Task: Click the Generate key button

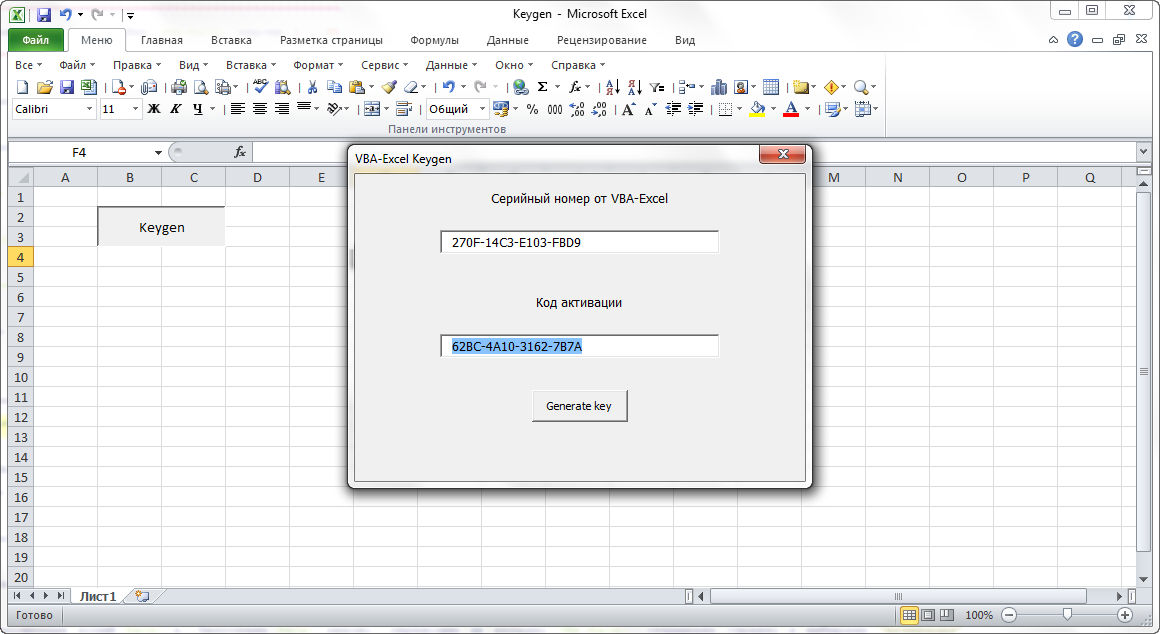Action: click(x=579, y=406)
